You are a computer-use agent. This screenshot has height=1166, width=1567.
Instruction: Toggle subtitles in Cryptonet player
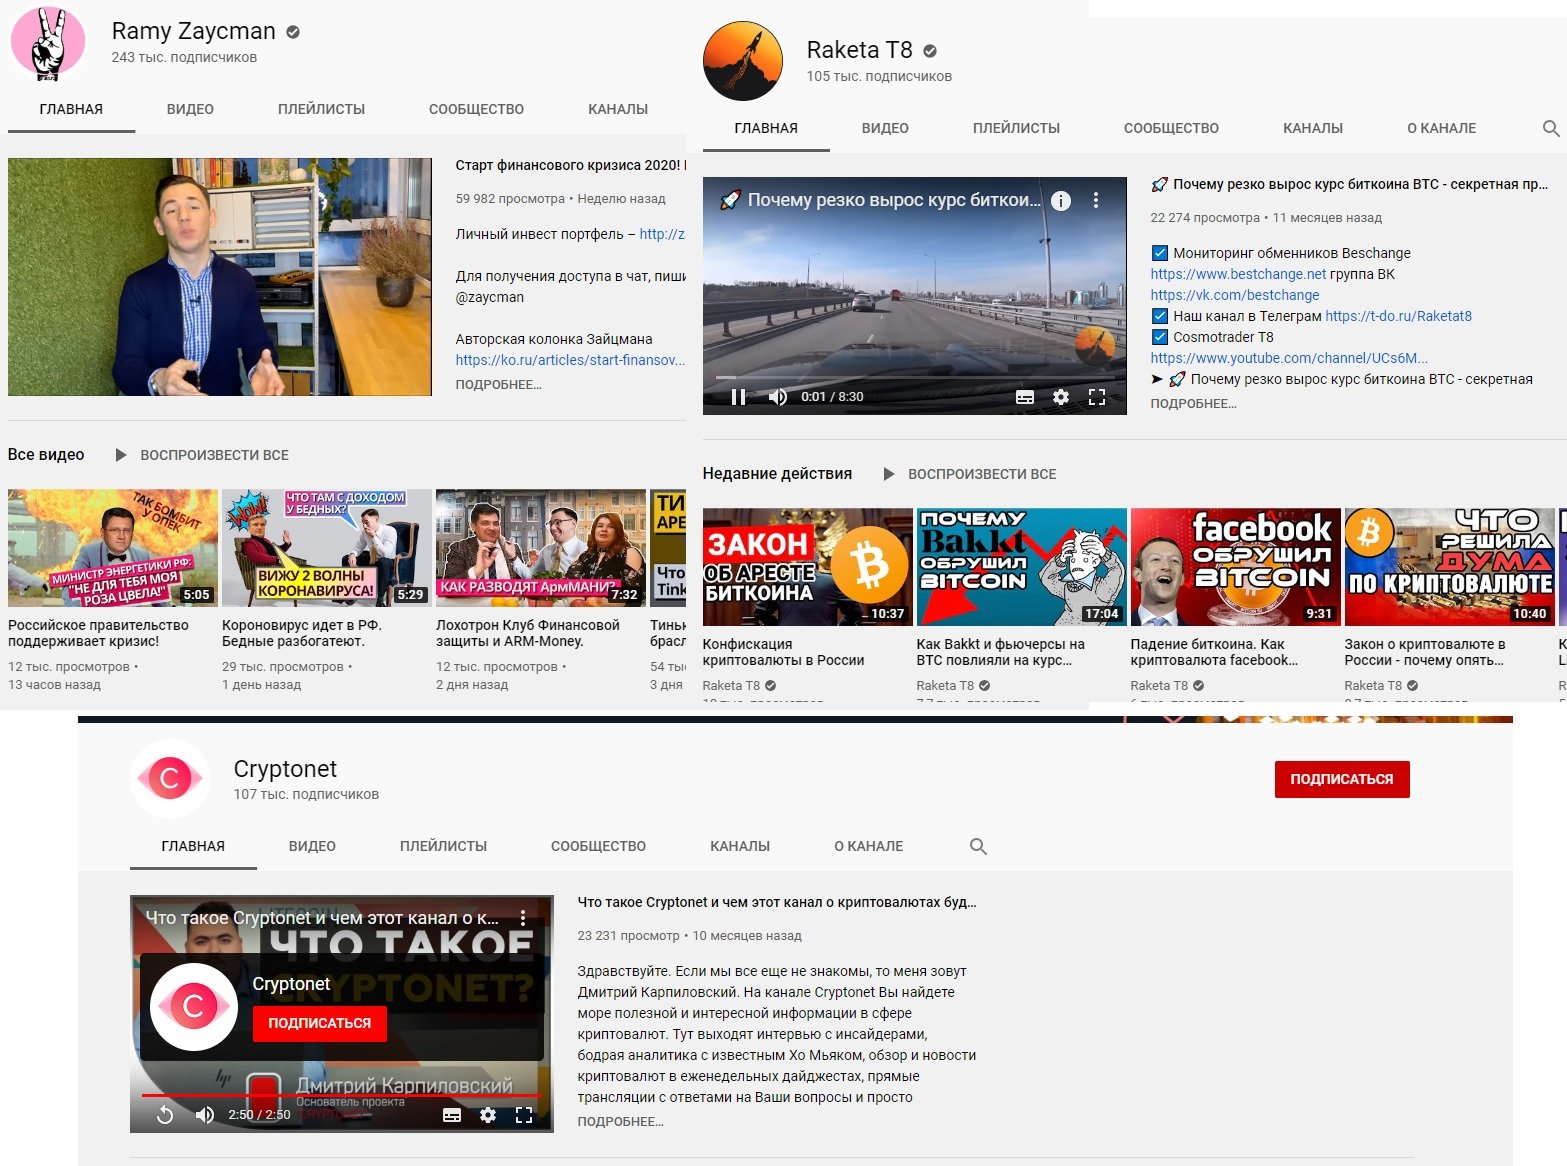(452, 1115)
